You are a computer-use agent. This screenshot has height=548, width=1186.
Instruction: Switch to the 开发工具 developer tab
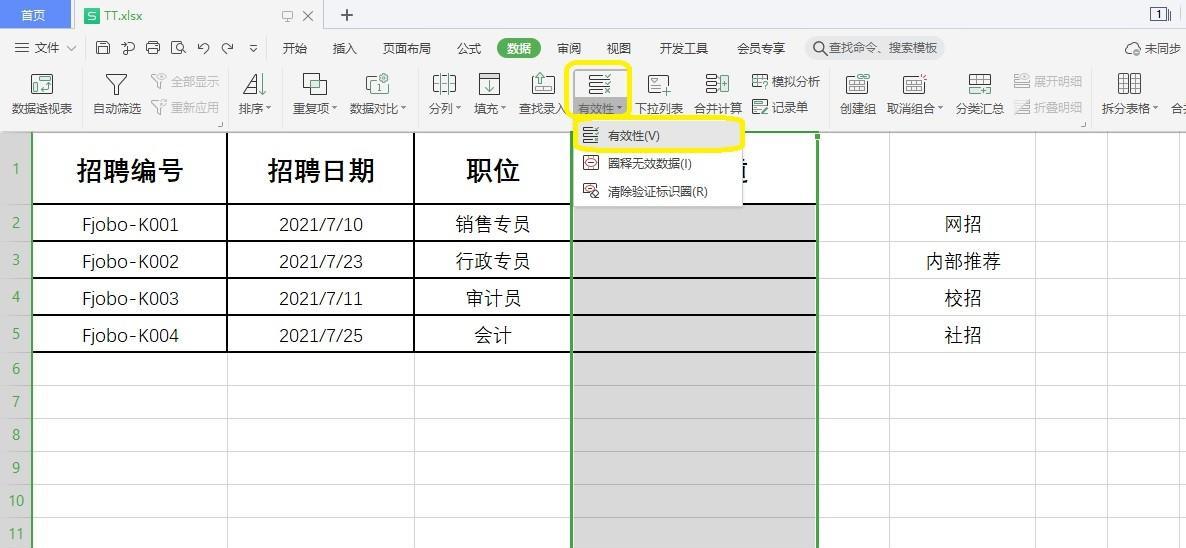[684, 48]
